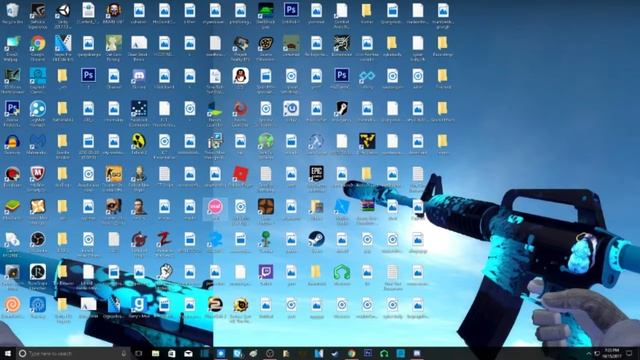Click the Terraria tree icon
Image resolution: width=640 pixels, height=360 pixels.
click(x=266, y=240)
